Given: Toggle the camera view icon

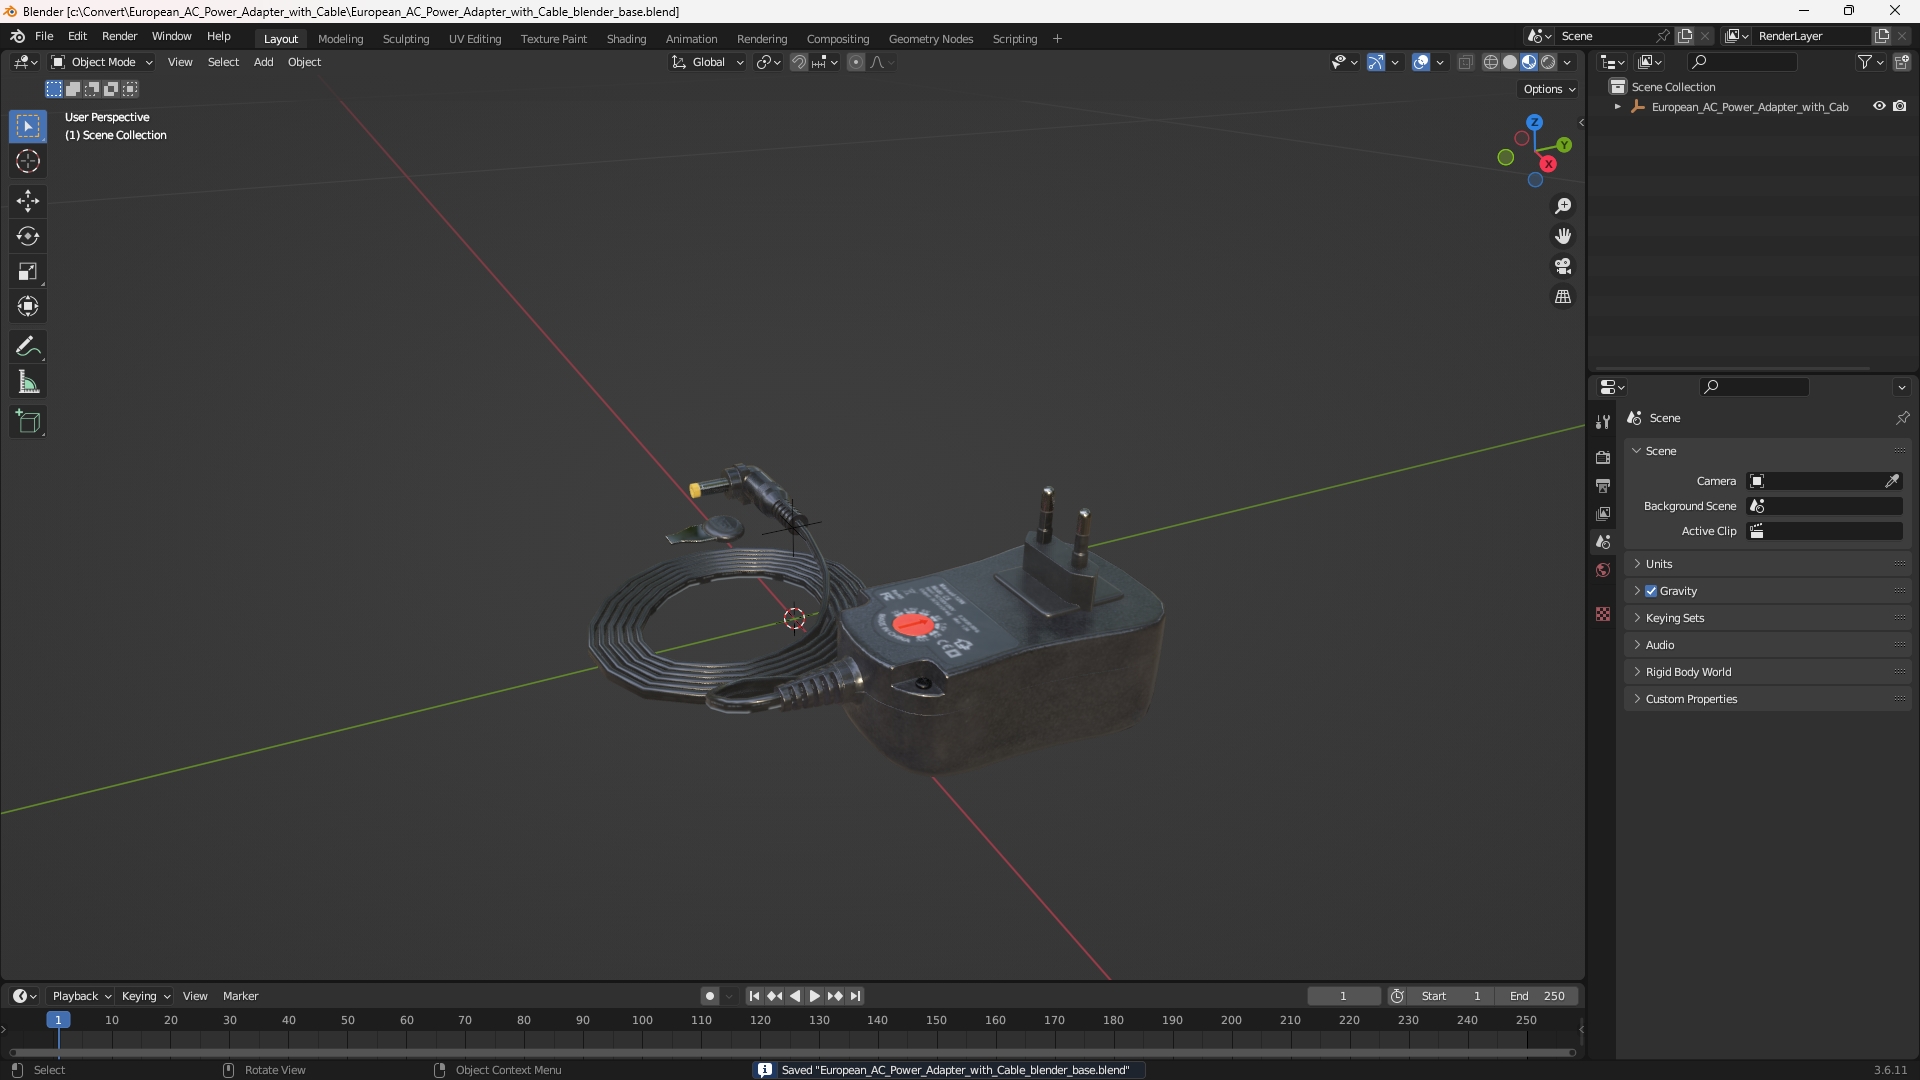Looking at the screenshot, I should [x=1563, y=267].
